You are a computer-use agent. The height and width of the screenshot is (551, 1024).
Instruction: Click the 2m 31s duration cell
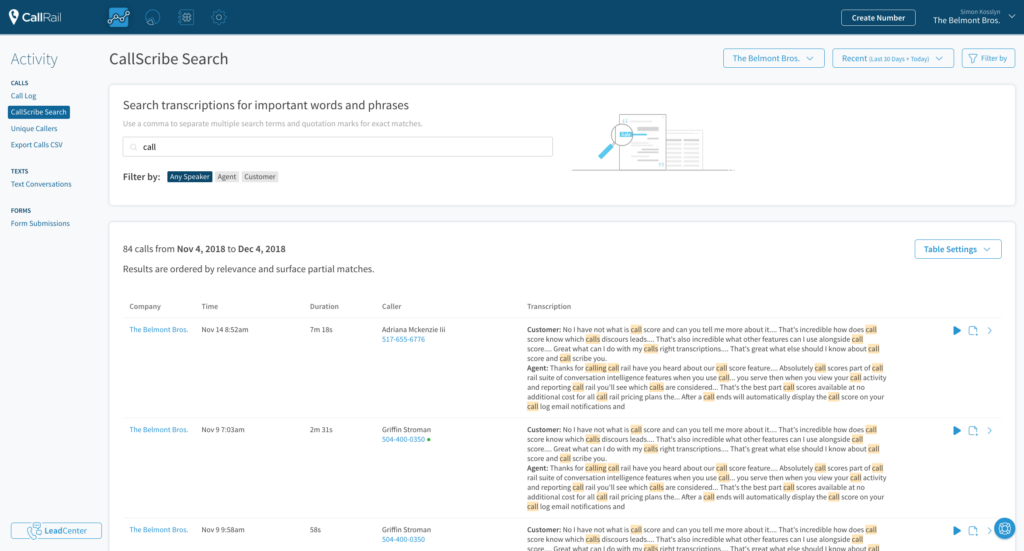click(321, 430)
